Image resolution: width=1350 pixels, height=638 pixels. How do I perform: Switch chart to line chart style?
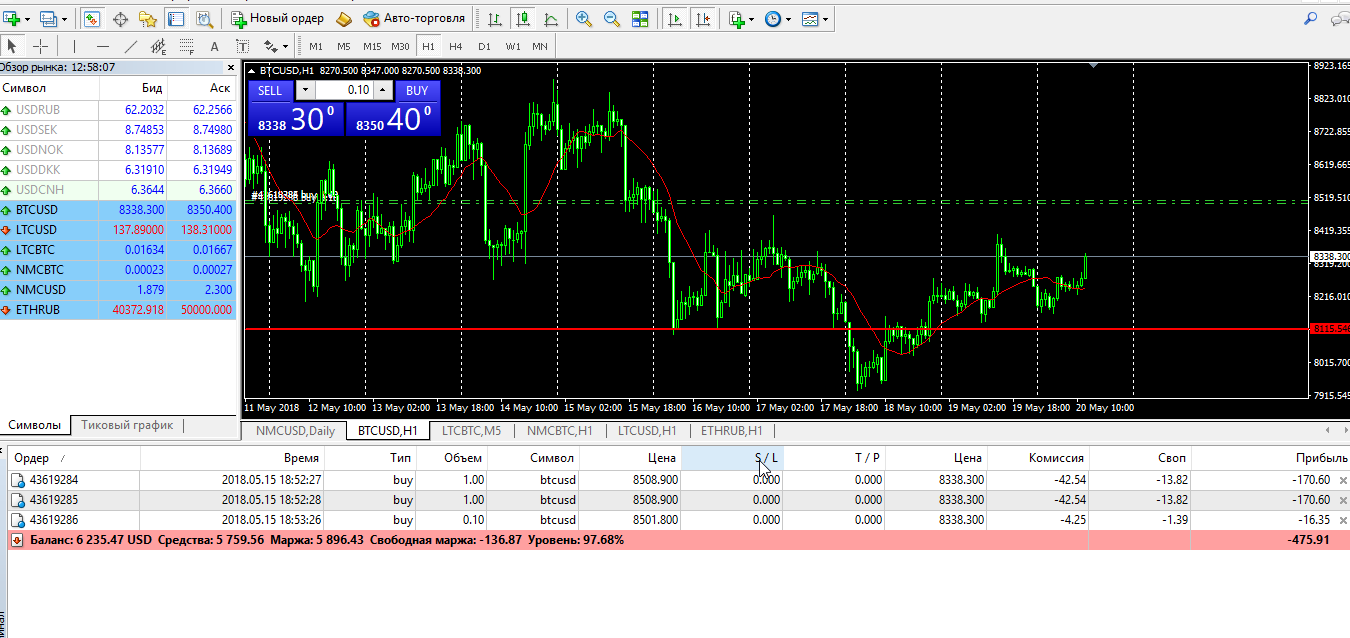pyautogui.click(x=551, y=19)
